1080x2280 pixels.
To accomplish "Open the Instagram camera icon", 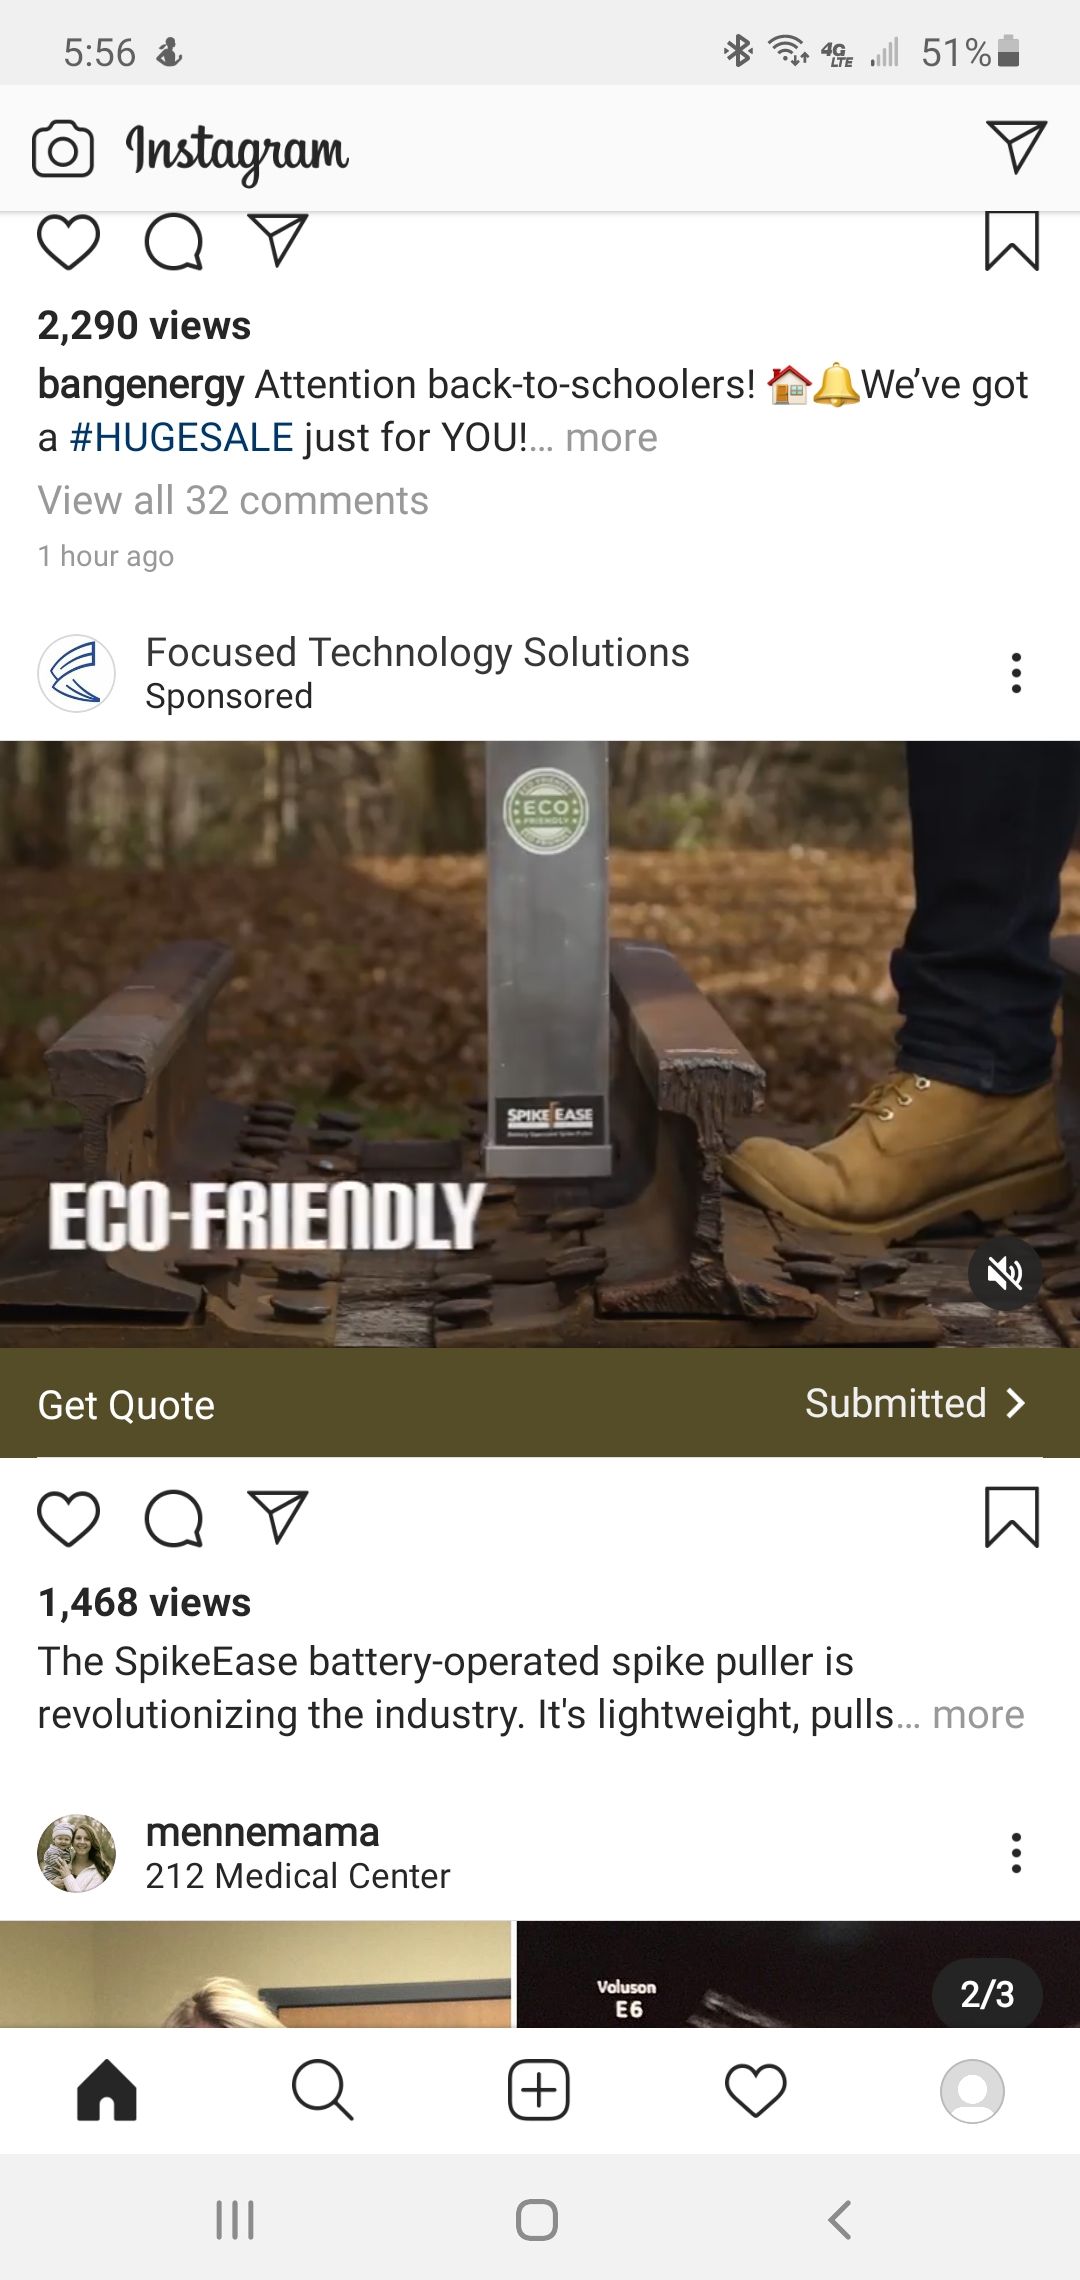I will [x=63, y=149].
